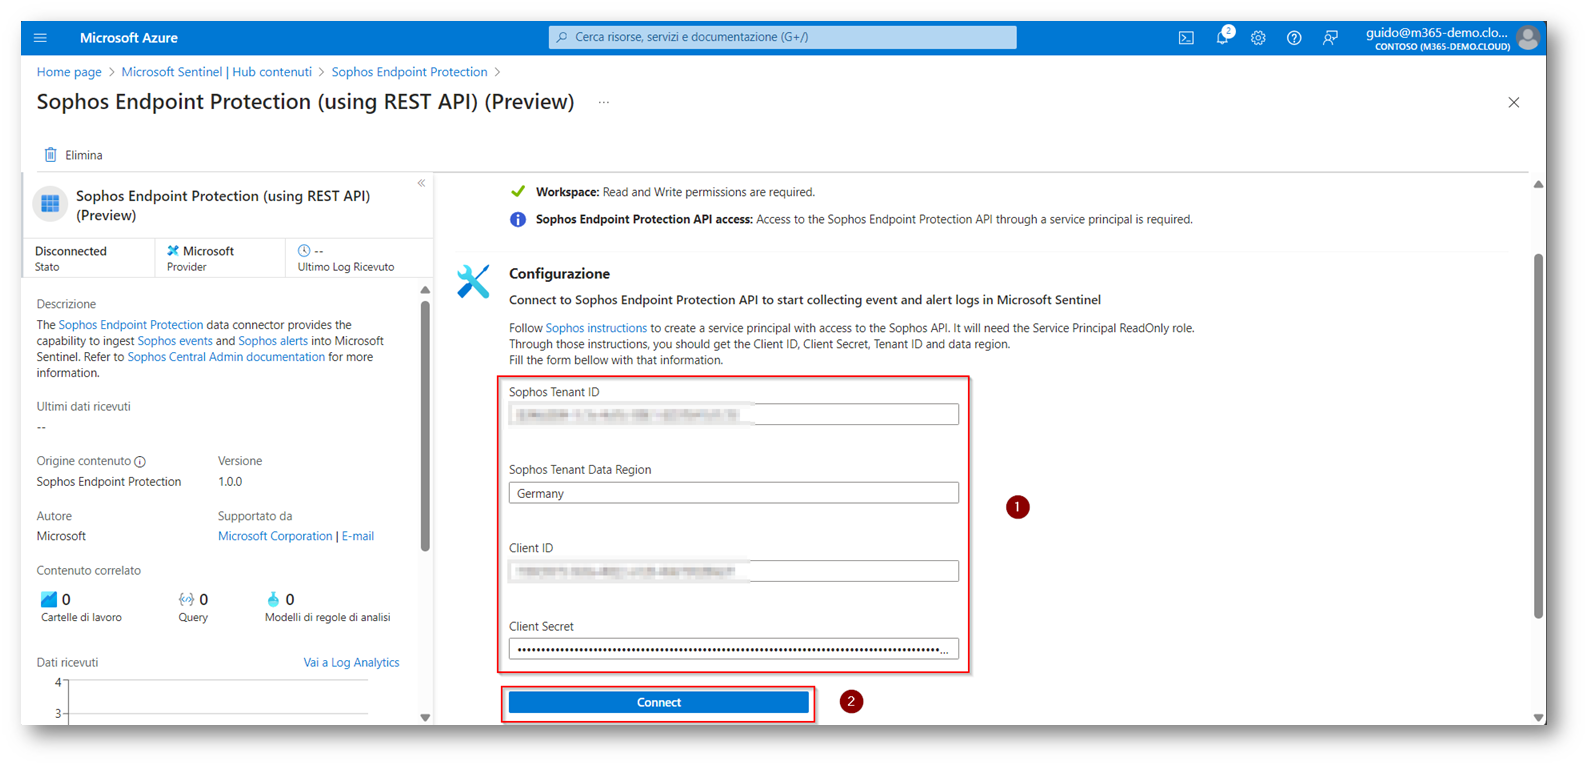Close the Sophos connector blade
This screenshot has height=767, width=1589.
pos(1514,102)
